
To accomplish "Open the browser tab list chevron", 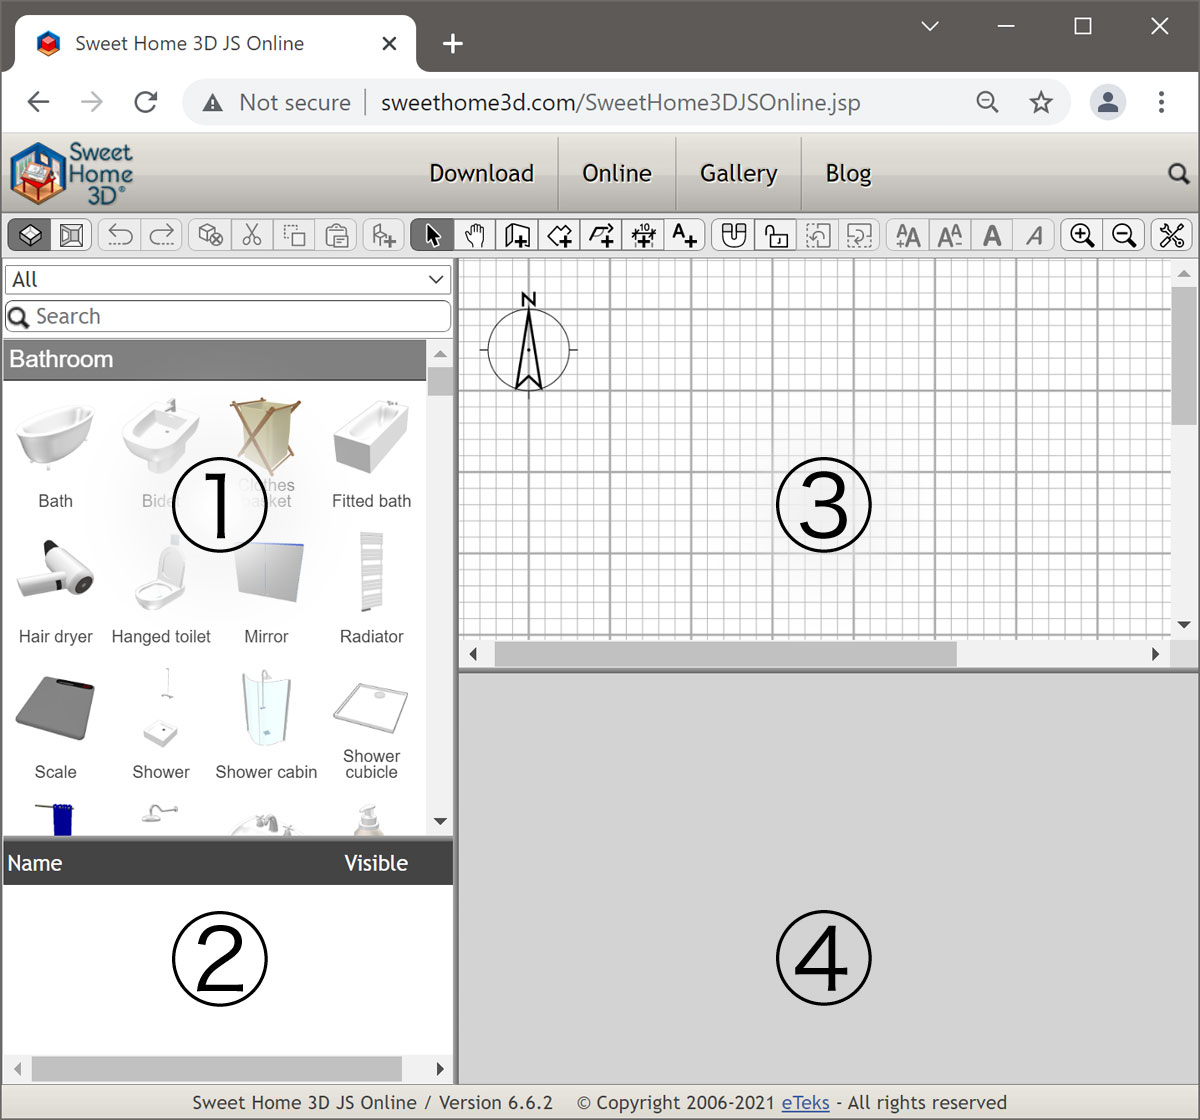I will (x=930, y=27).
